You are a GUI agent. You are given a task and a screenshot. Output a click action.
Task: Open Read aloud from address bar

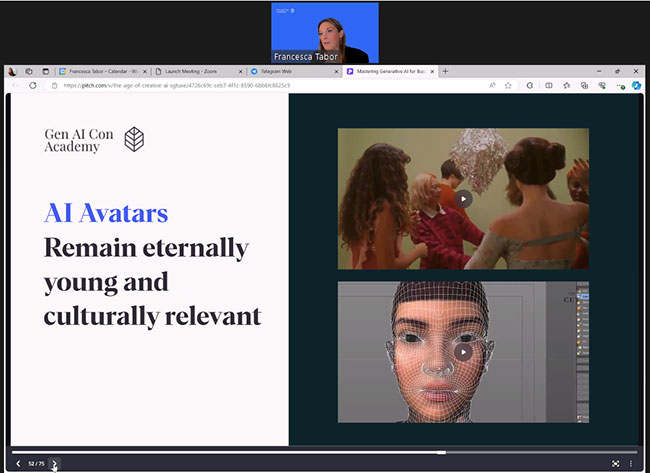pos(492,85)
